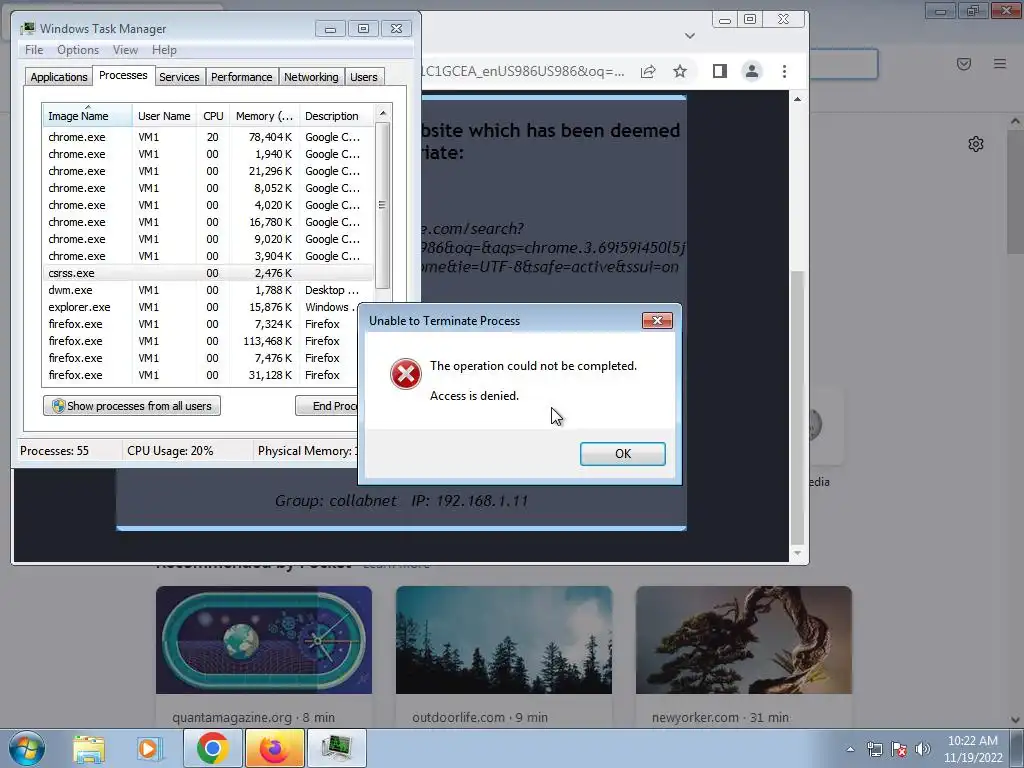
Task: Switch to the Performance tab
Action: [x=241, y=77]
